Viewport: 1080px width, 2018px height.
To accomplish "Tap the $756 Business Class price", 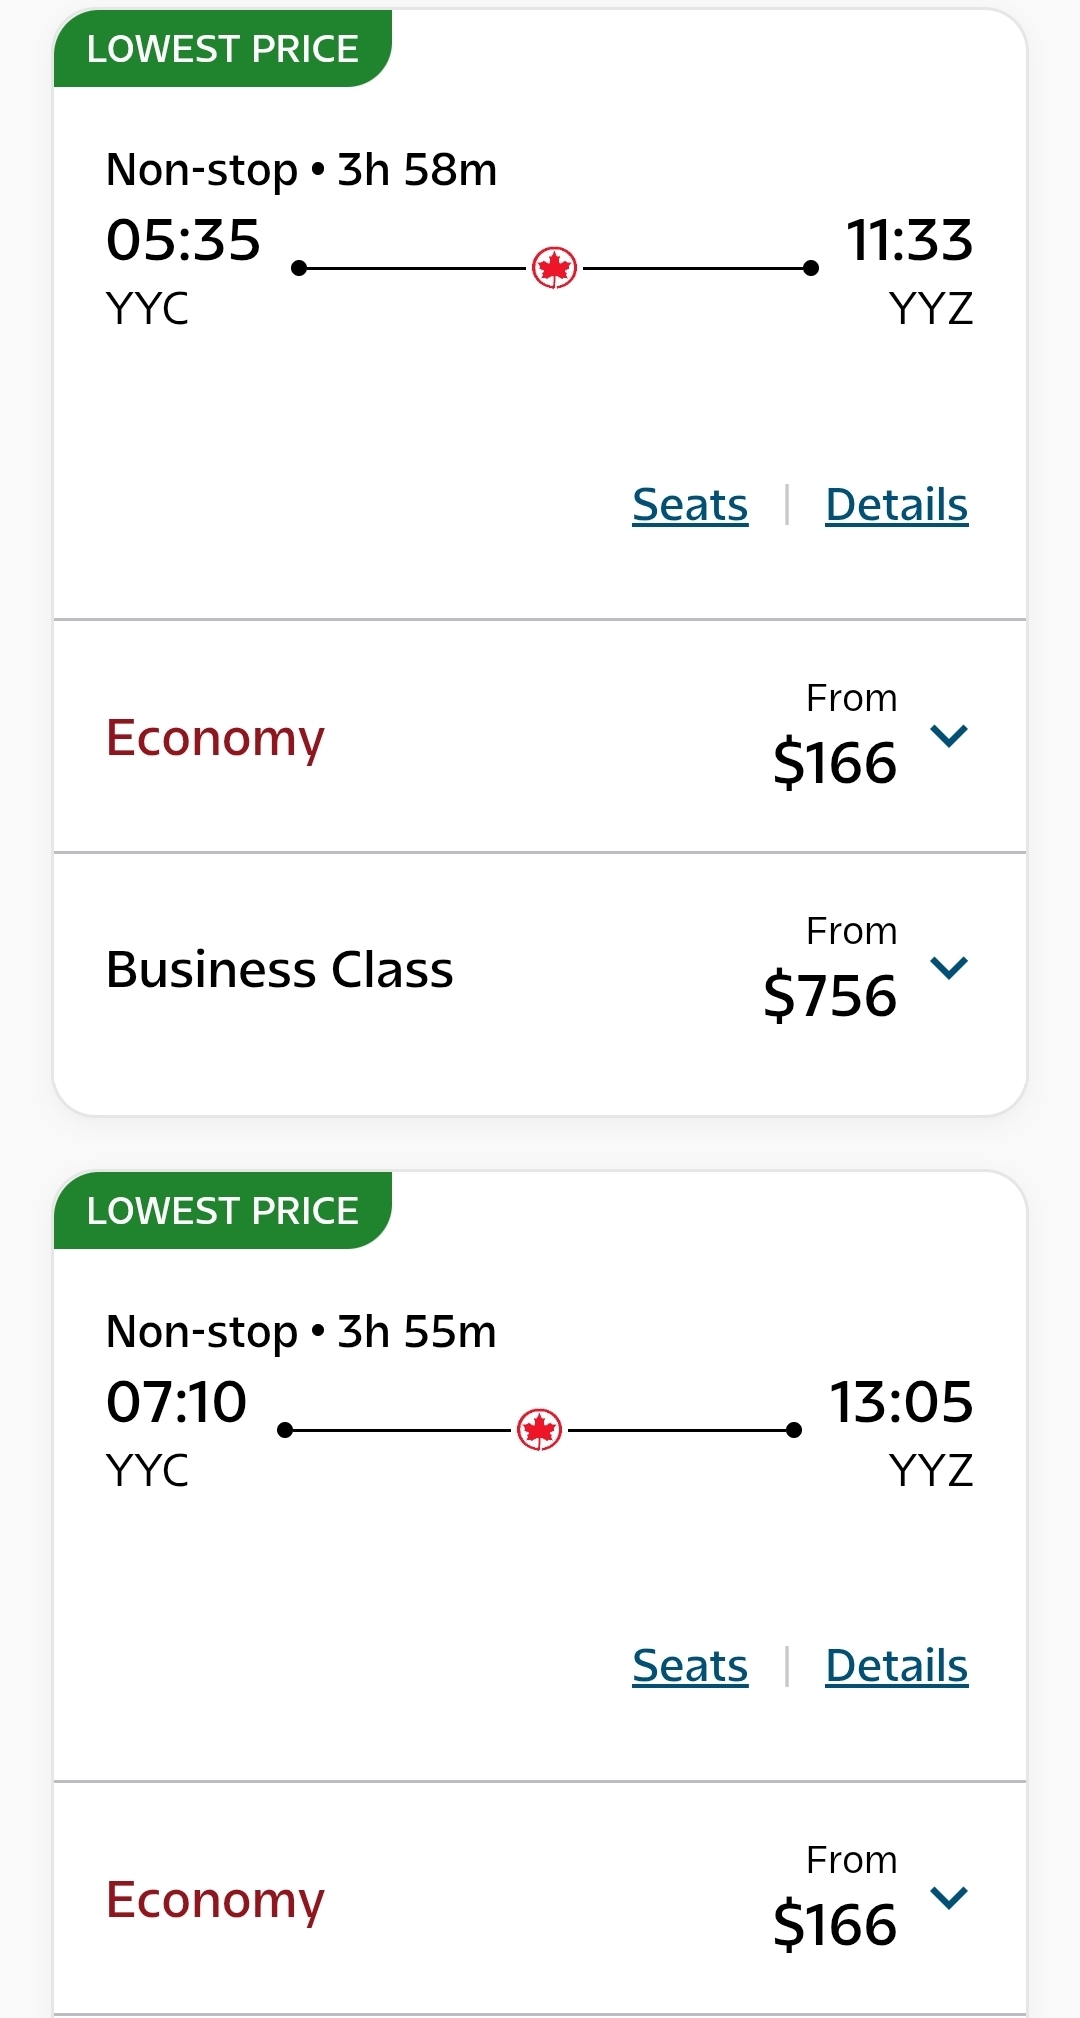I will click(x=830, y=996).
